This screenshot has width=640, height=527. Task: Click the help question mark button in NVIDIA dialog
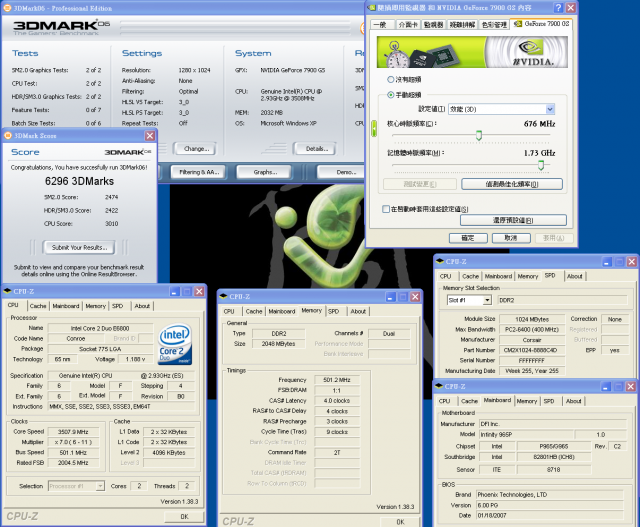pos(558,8)
